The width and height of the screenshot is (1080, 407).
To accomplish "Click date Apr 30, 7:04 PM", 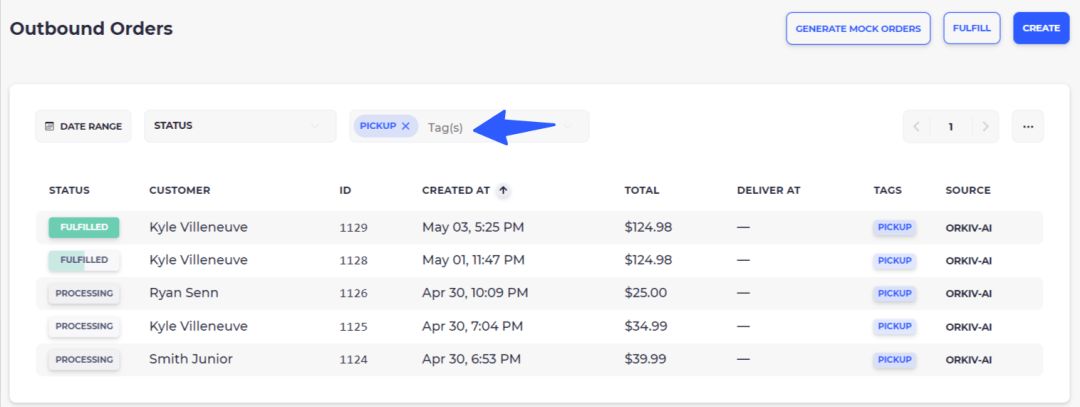I will click(x=472, y=326).
